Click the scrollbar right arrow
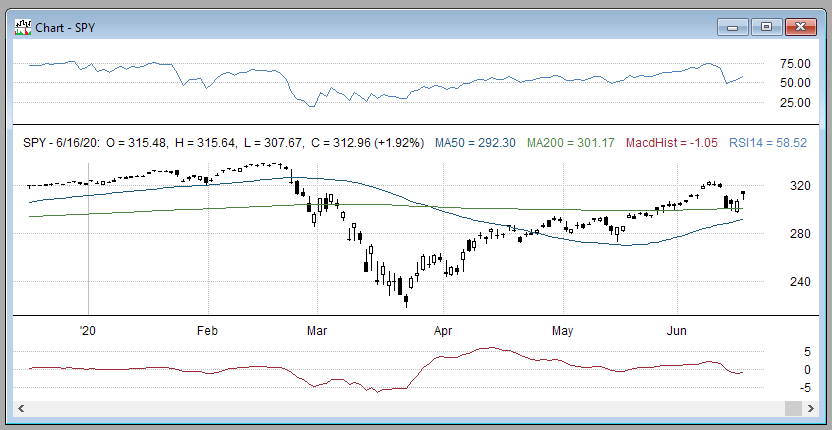This screenshot has width=832, height=430. [812, 409]
